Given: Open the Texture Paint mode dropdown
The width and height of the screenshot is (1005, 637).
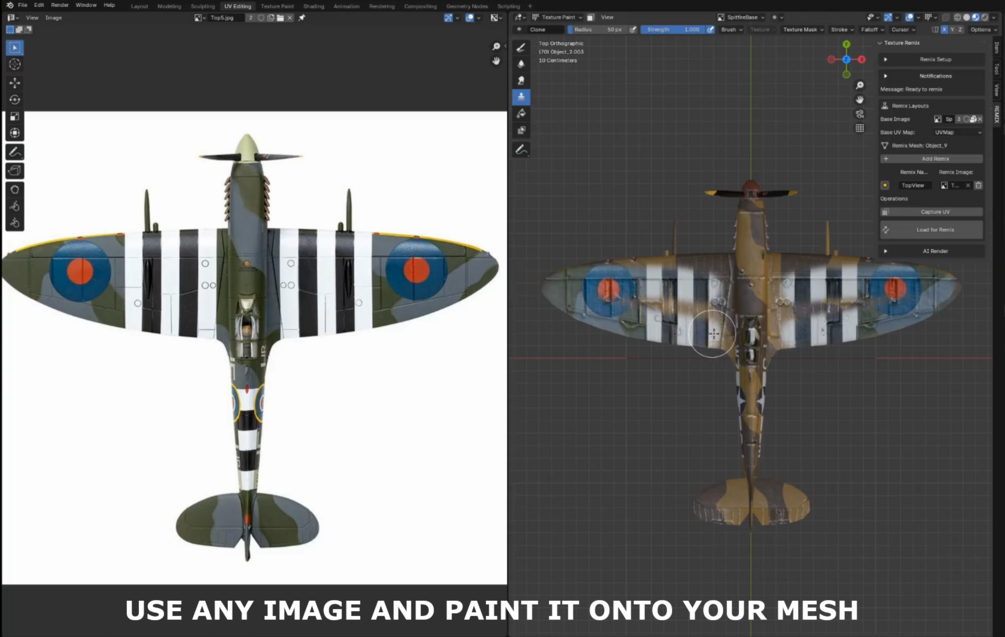Looking at the screenshot, I should pos(558,17).
